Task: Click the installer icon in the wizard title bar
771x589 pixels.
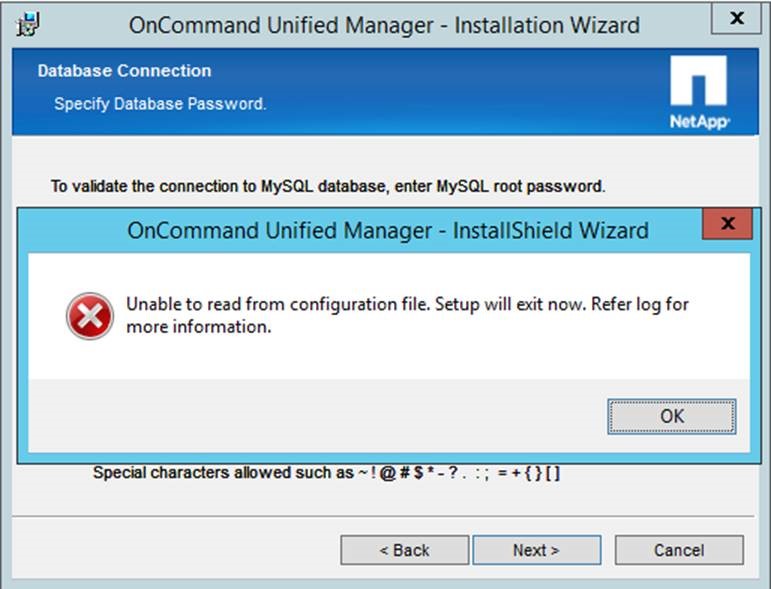Action: coord(31,23)
